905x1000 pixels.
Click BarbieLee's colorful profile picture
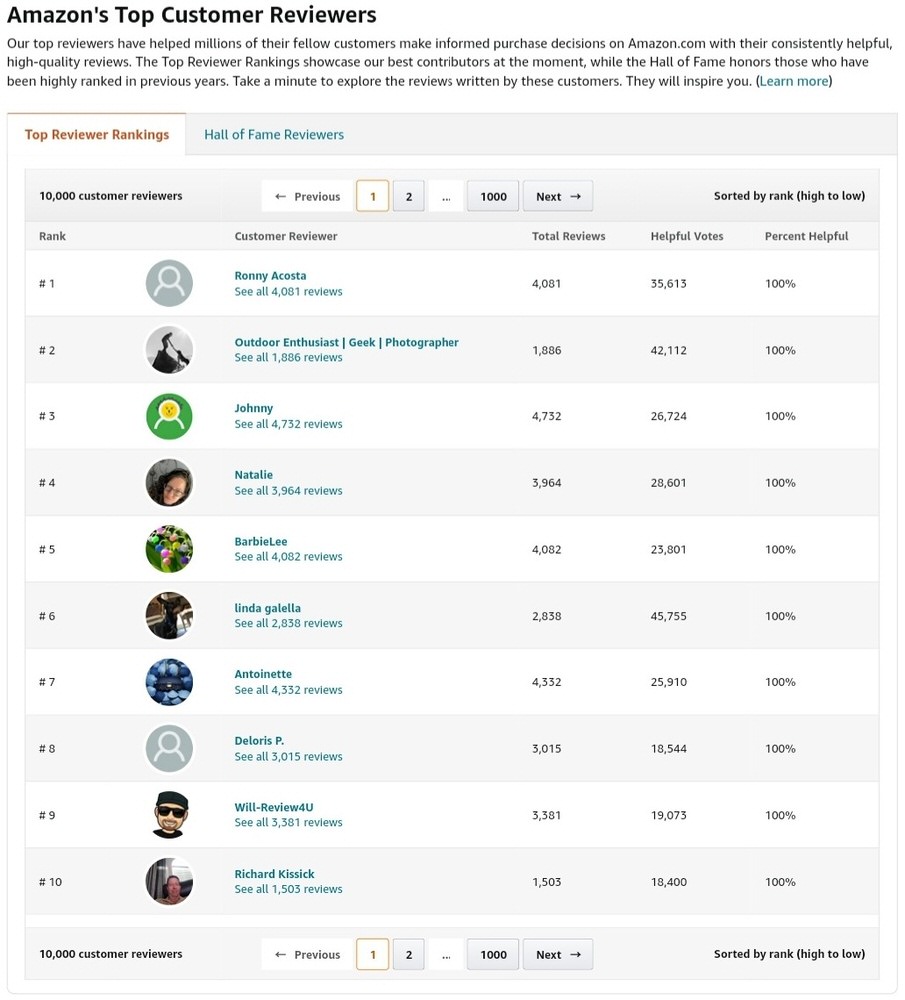pos(169,549)
